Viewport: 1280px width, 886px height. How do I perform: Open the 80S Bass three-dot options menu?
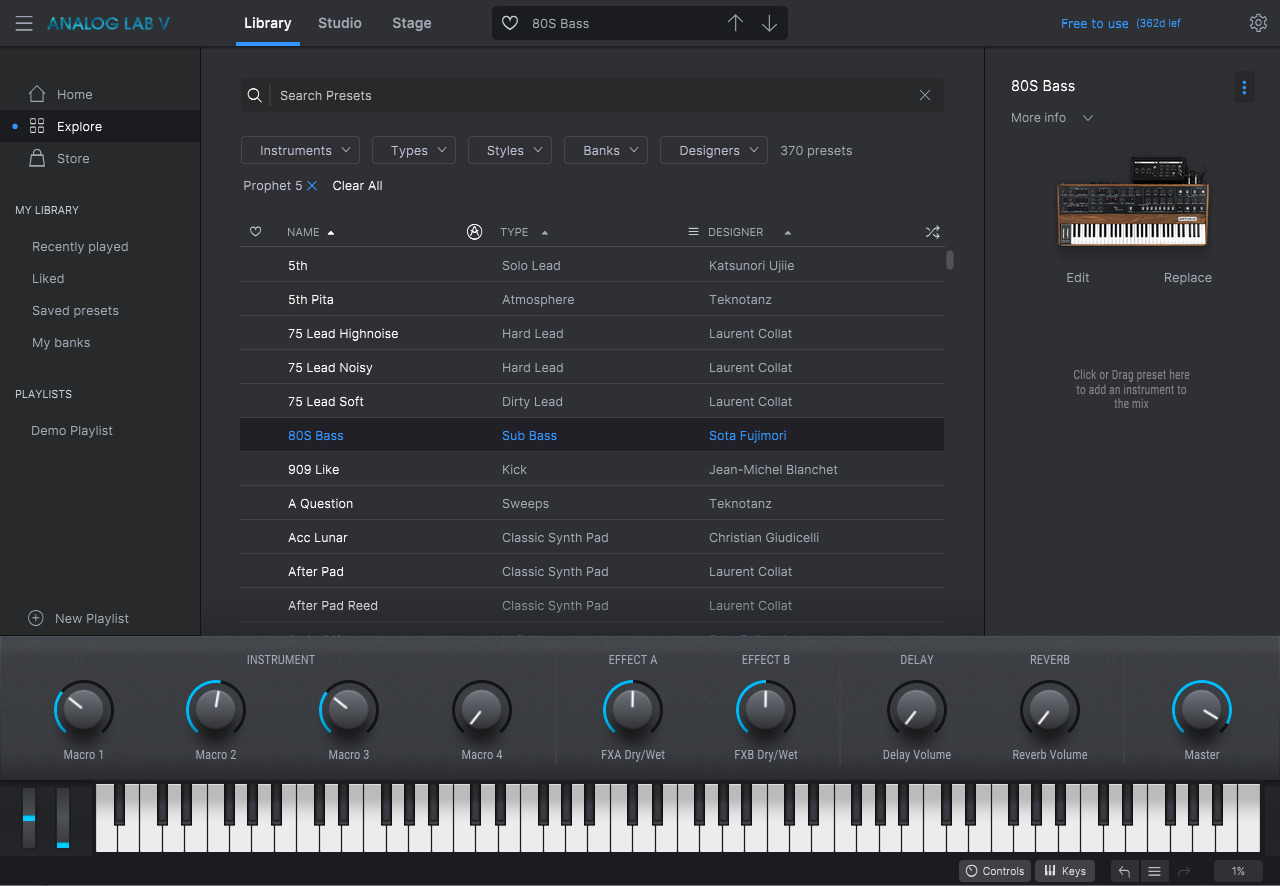(1244, 88)
